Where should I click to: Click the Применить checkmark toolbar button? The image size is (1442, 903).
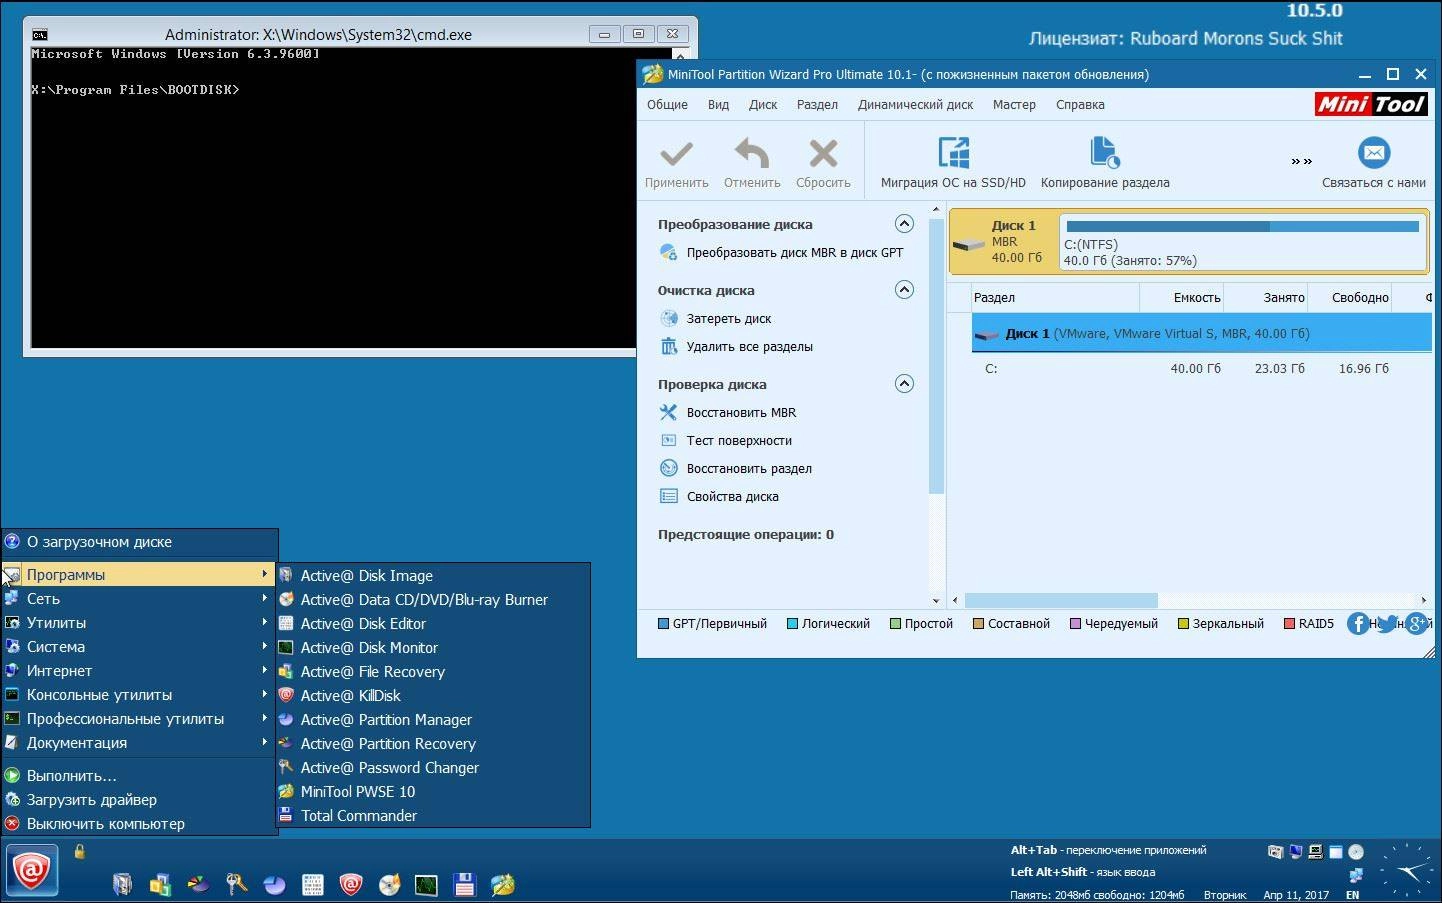click(x=677, y=163)
